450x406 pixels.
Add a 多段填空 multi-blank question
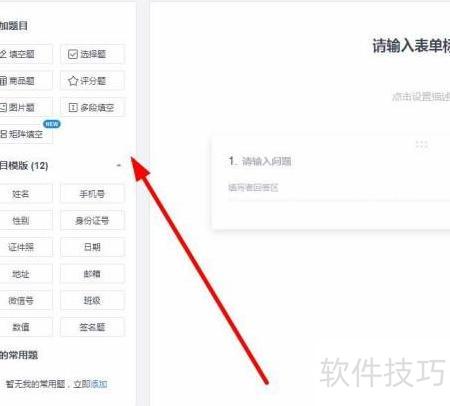(x=92, y=107)
